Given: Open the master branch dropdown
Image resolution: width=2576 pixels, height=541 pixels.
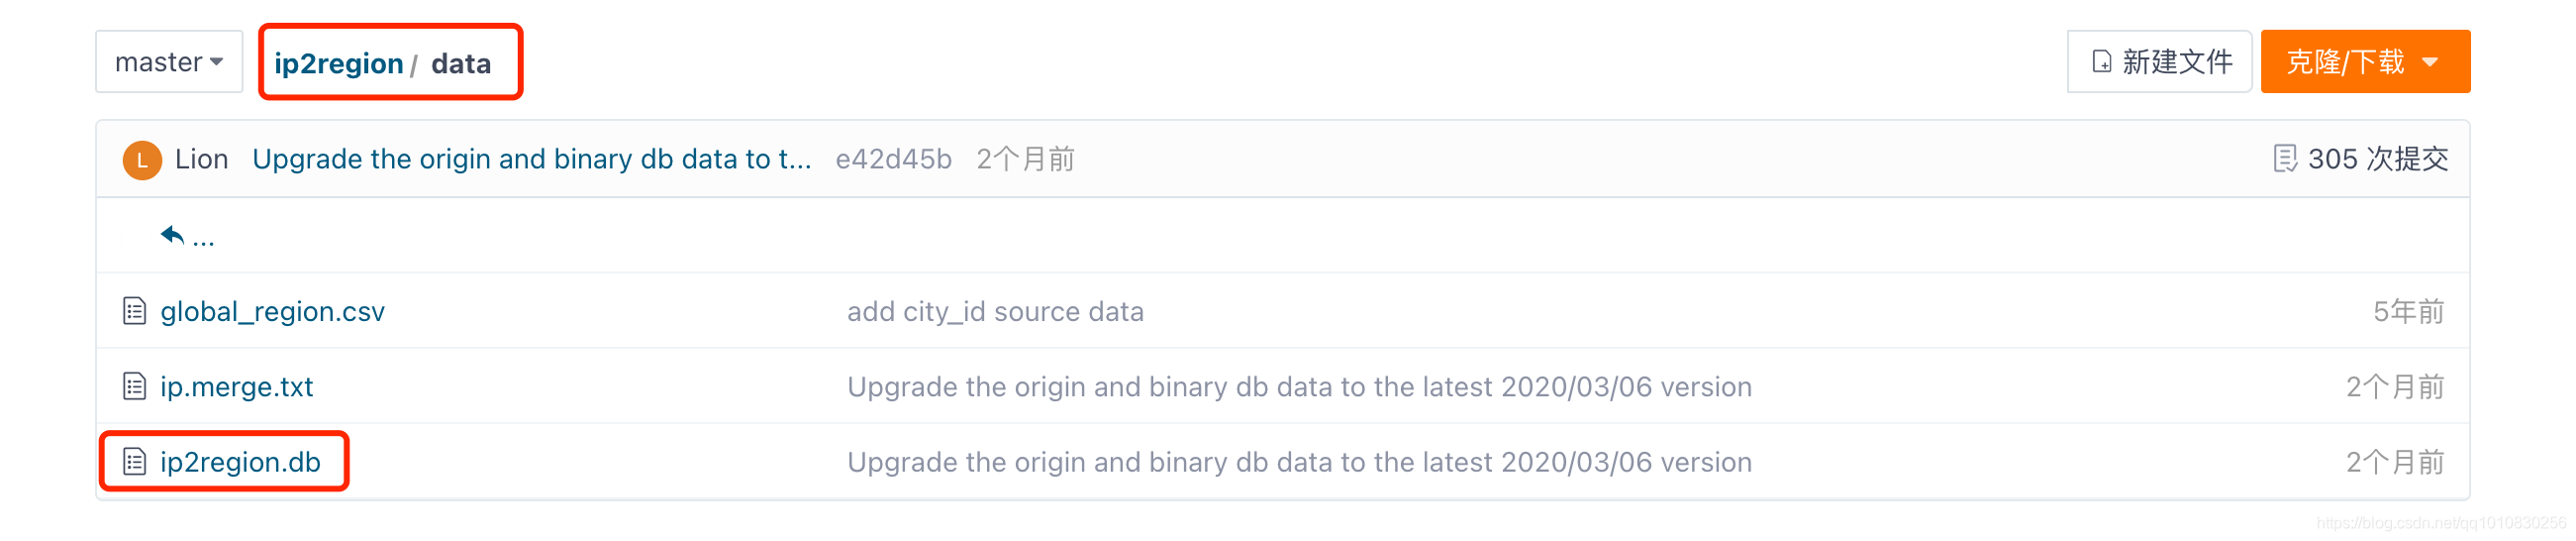Looking at the screenshot, I should [x=168, y=62].
